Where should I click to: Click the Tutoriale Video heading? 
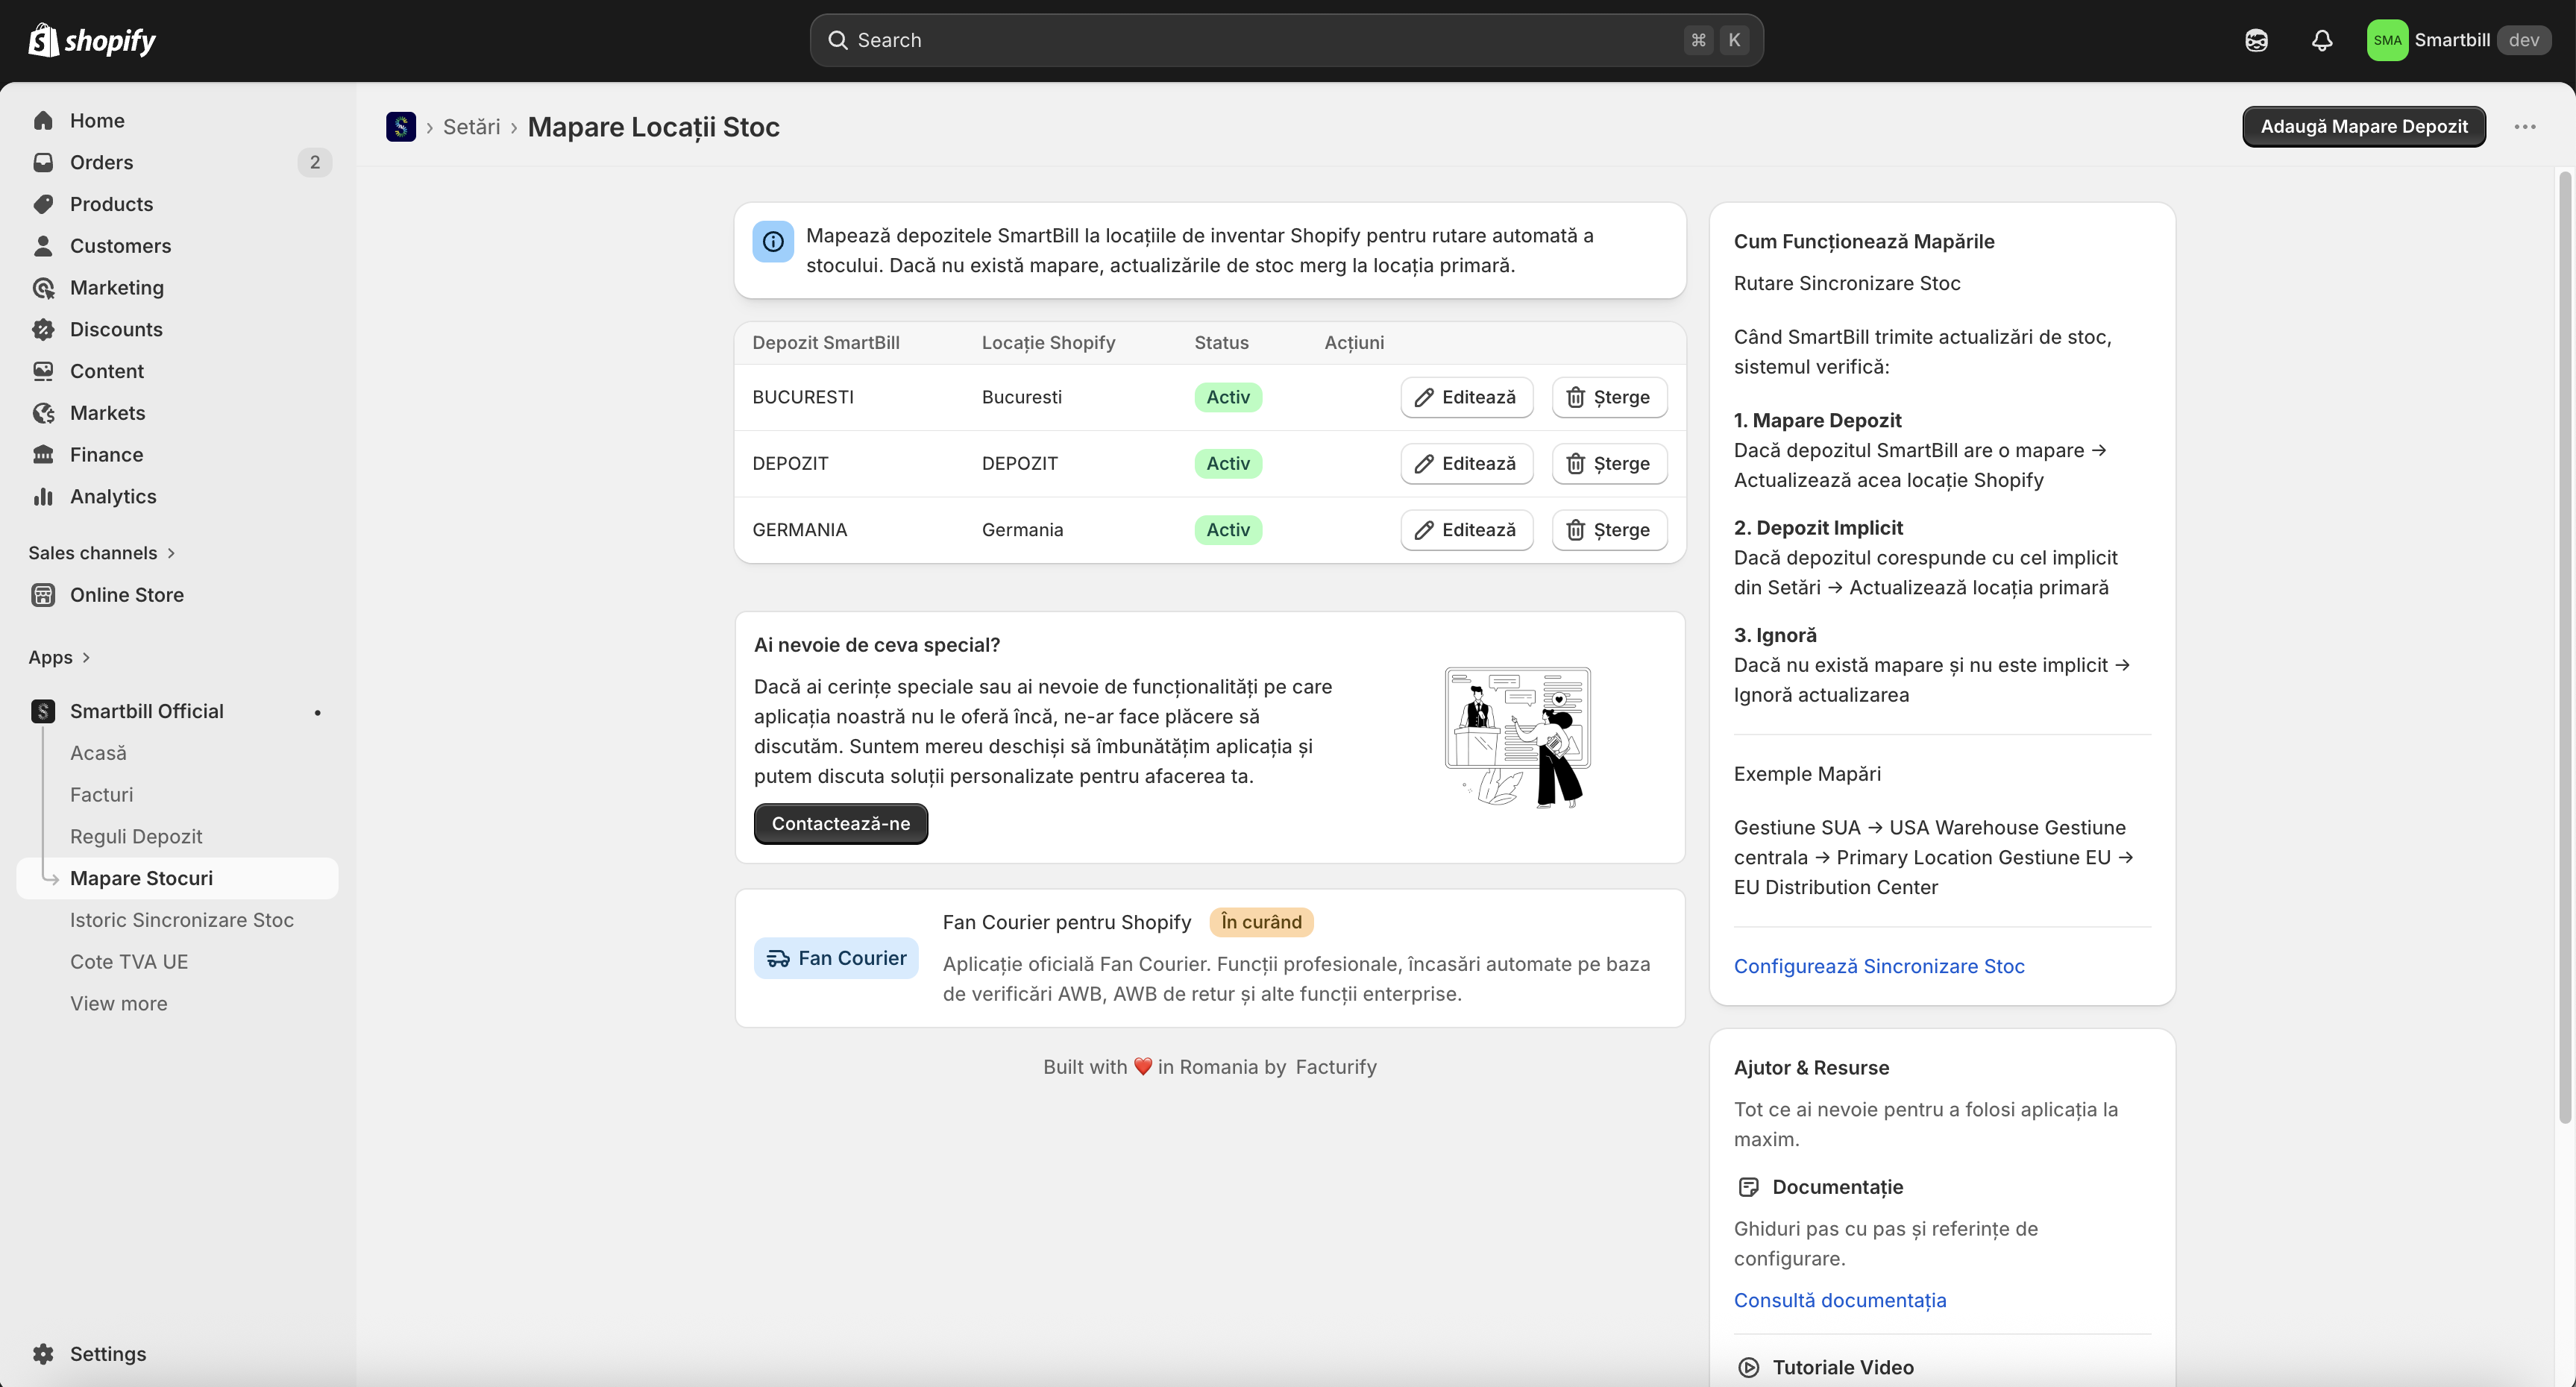1843,1367
